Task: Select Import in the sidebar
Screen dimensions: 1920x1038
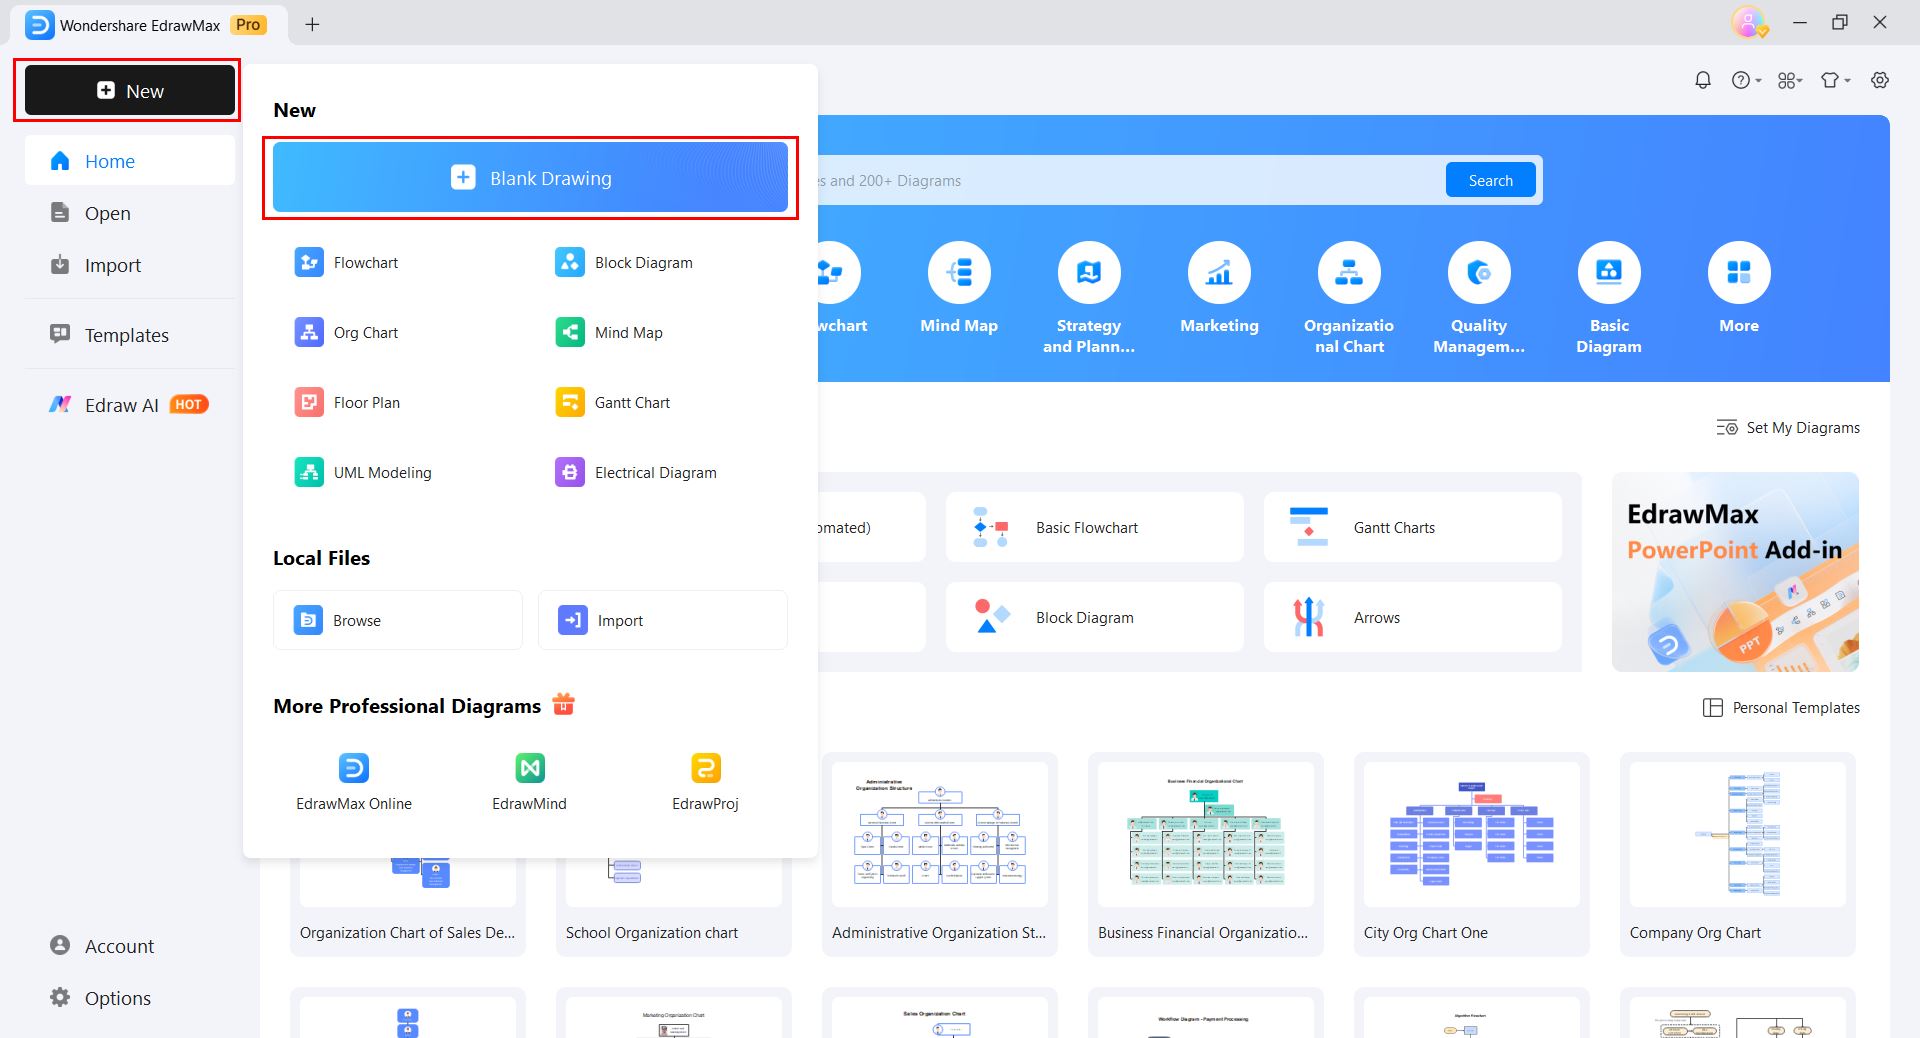Action: point(130,265)
